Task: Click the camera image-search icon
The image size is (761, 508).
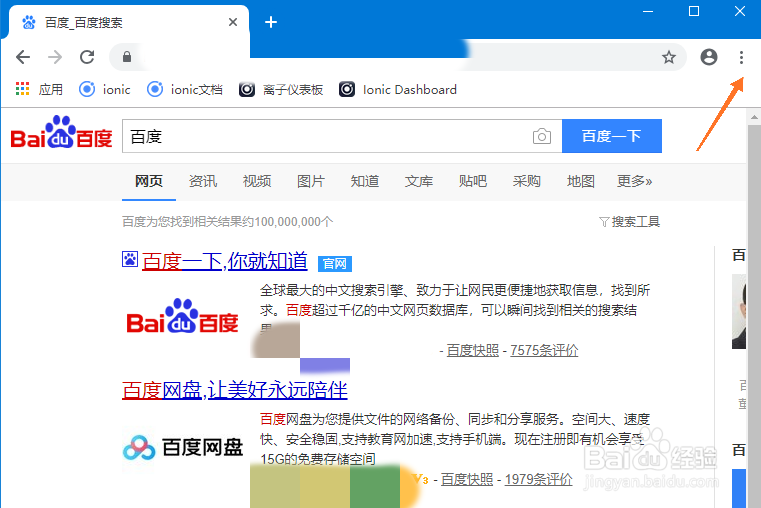Action: coord(542,136)
